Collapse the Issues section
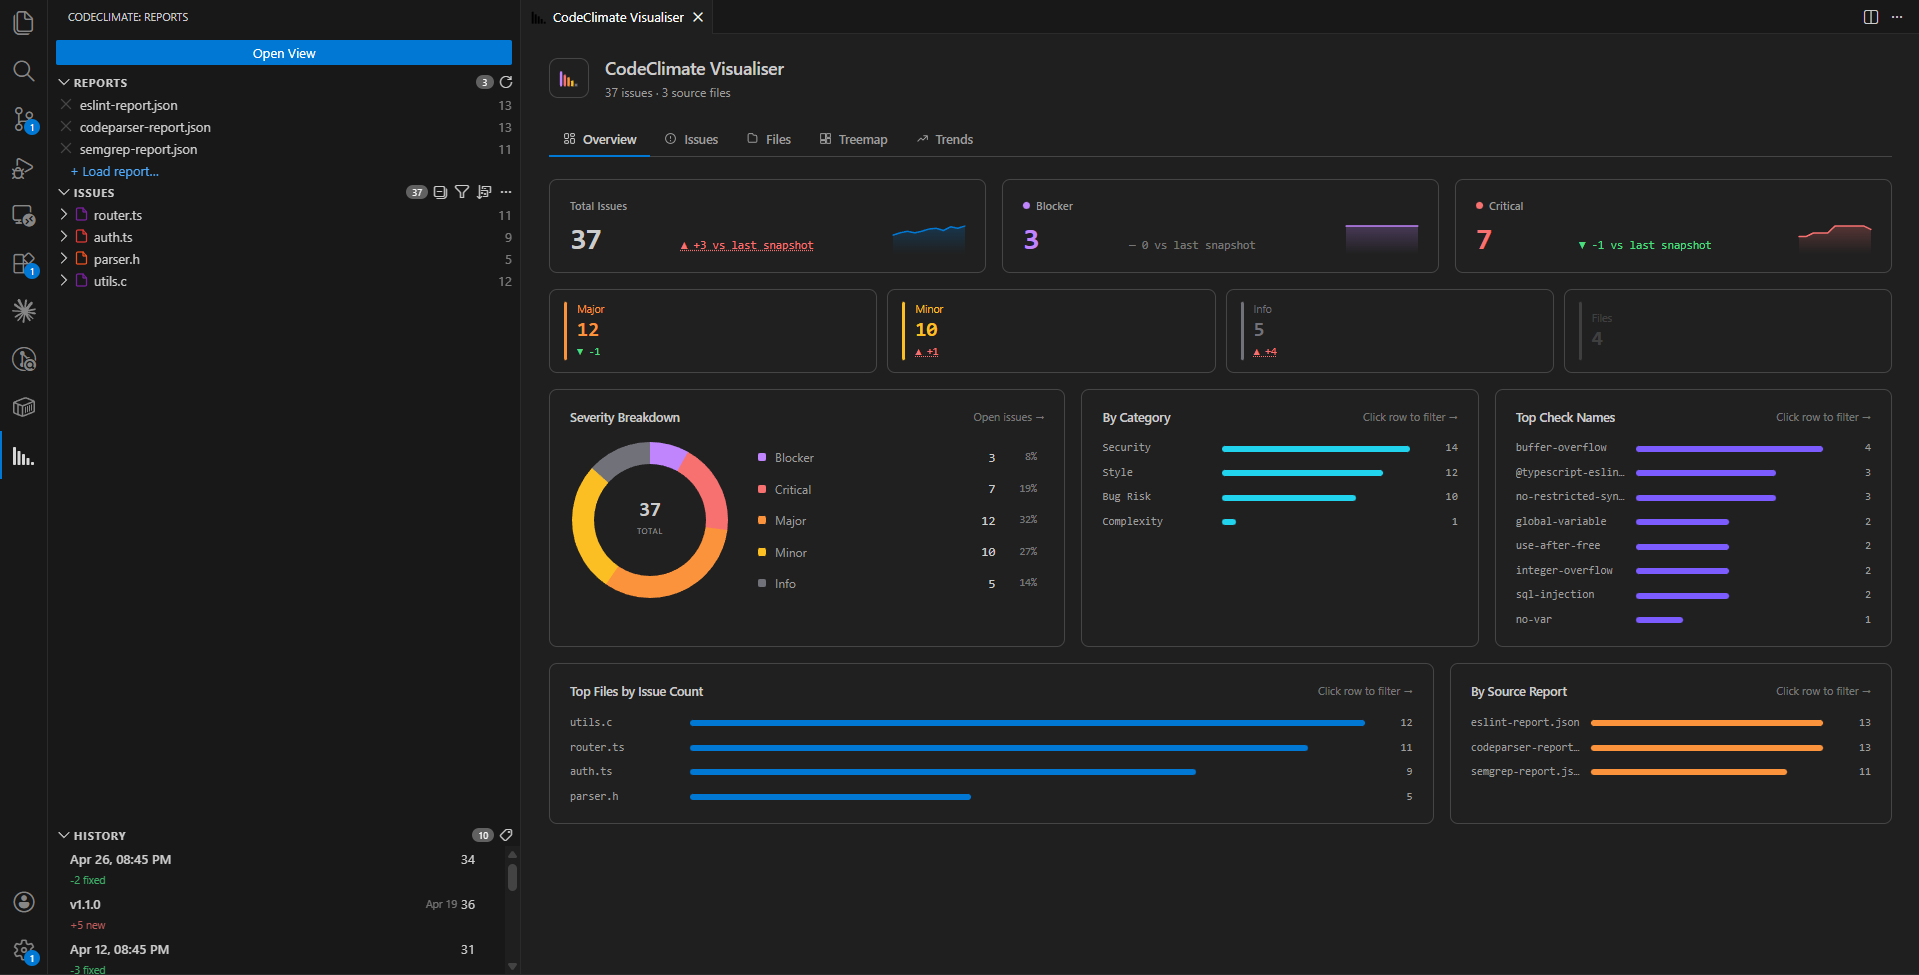Screen dimensions: 1919x975 click(x=64, y=193)
